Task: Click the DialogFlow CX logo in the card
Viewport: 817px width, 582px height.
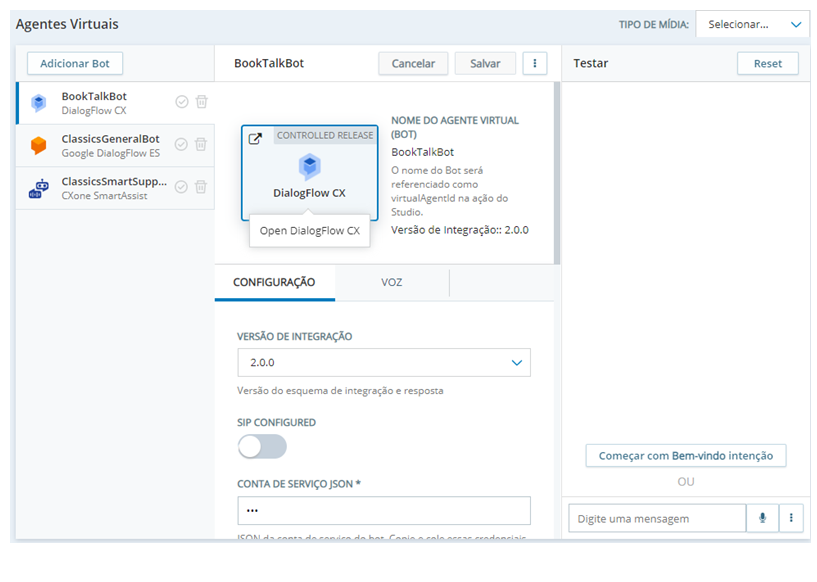Action: click(310, 167)
